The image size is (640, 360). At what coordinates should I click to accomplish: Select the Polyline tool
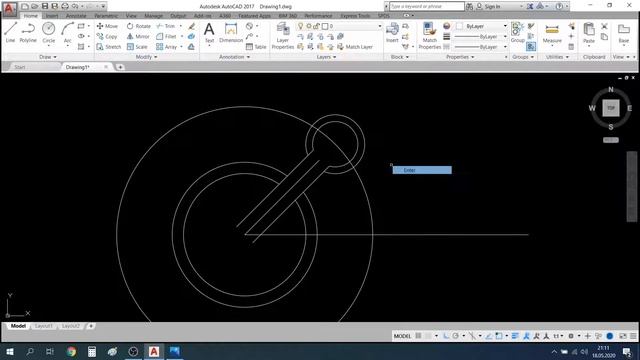(28, 32)
